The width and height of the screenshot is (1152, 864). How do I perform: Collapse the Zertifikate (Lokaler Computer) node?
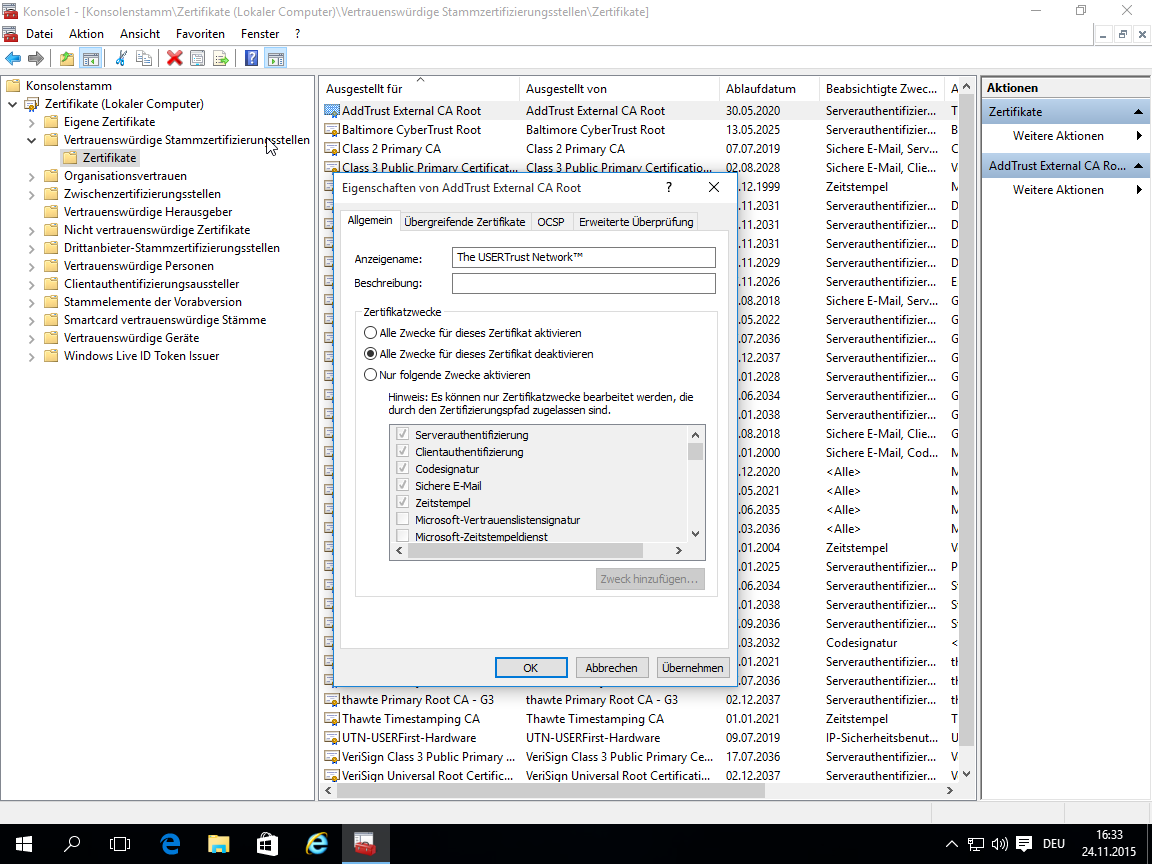click(x=12, y=104)
